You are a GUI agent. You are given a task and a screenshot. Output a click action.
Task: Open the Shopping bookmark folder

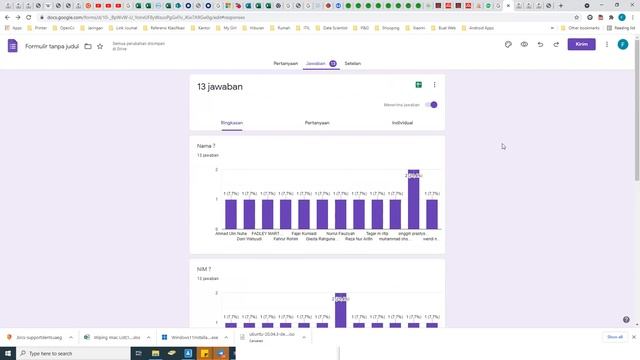coord(387,28)
